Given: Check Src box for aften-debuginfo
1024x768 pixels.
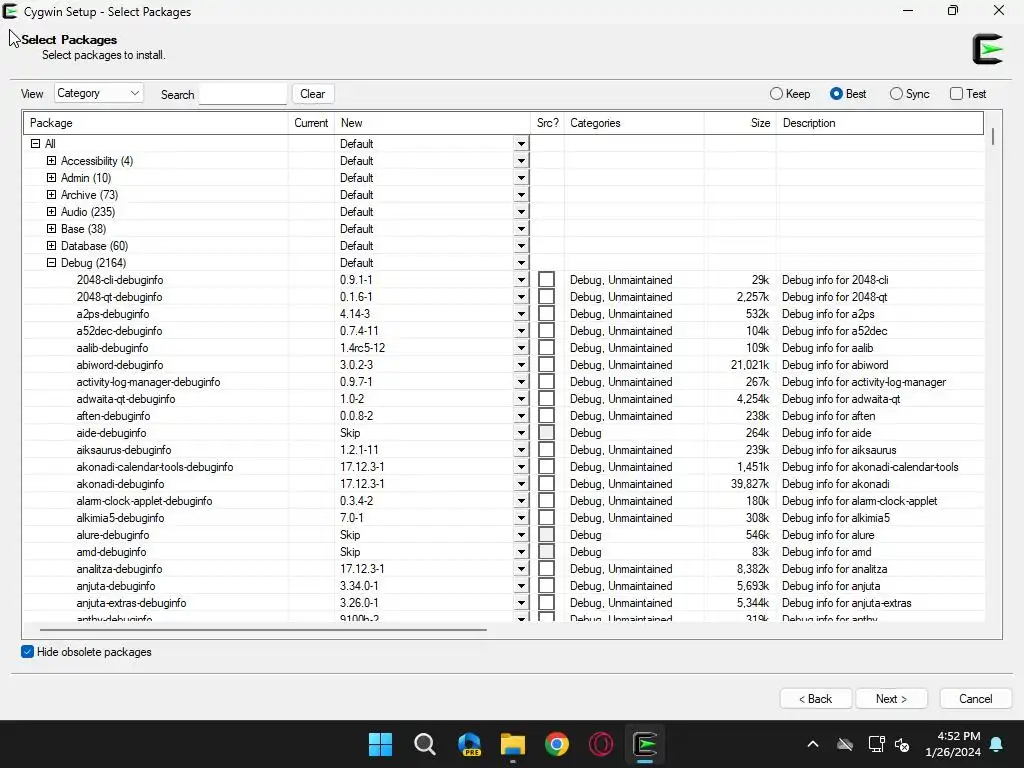Looking at the screenshot, I should click(x=547, y=415).
